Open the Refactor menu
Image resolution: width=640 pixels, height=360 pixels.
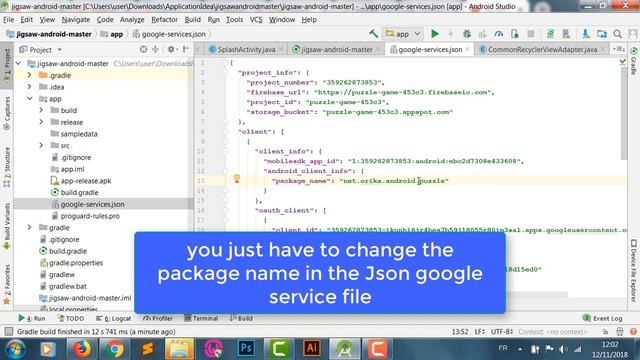tap(164, 20)
